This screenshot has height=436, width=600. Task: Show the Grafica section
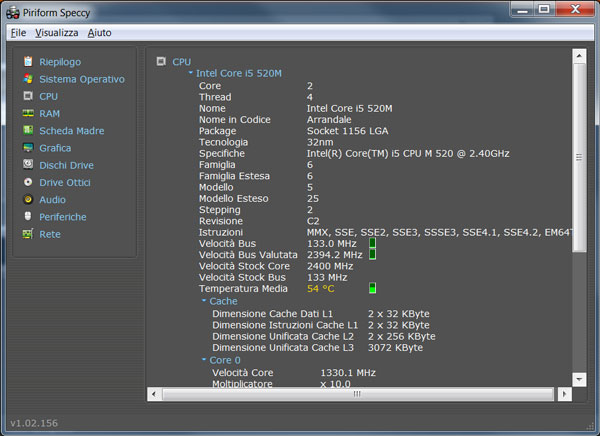[55, 148]
